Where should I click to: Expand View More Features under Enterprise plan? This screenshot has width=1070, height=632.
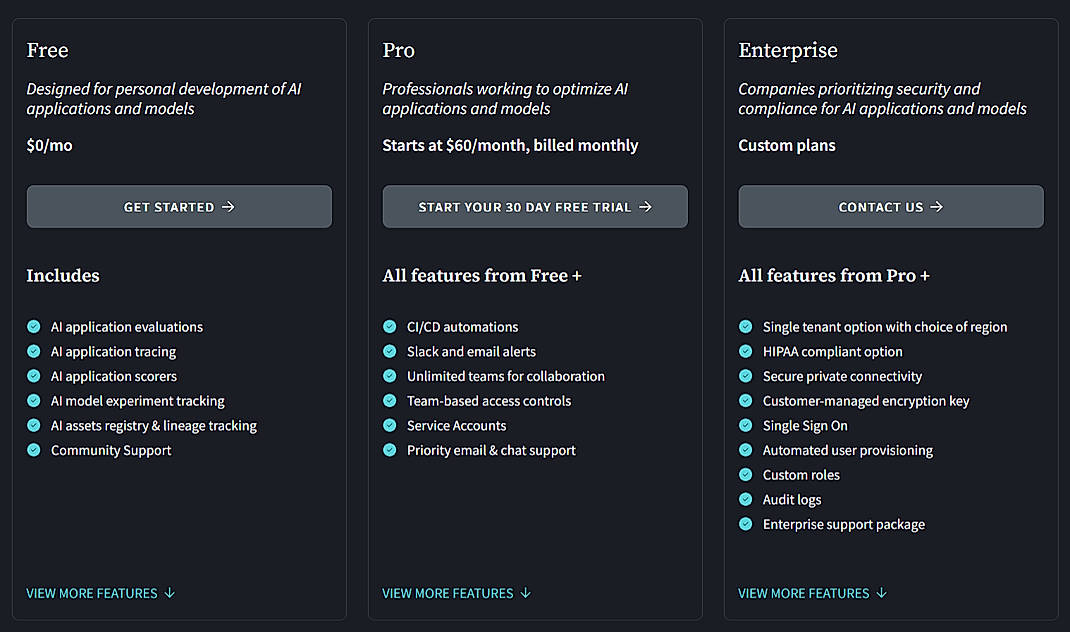click(813, 593)
